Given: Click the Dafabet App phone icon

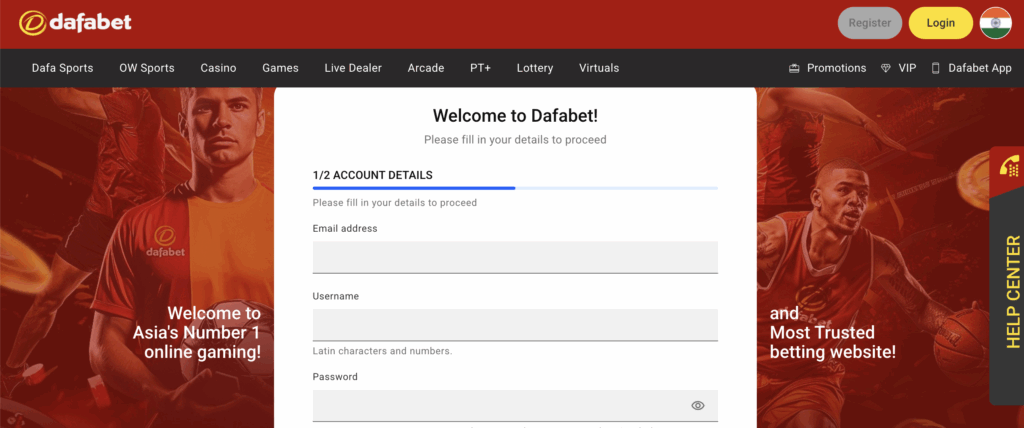Looking at the screenshot, I should pos(936,68).
